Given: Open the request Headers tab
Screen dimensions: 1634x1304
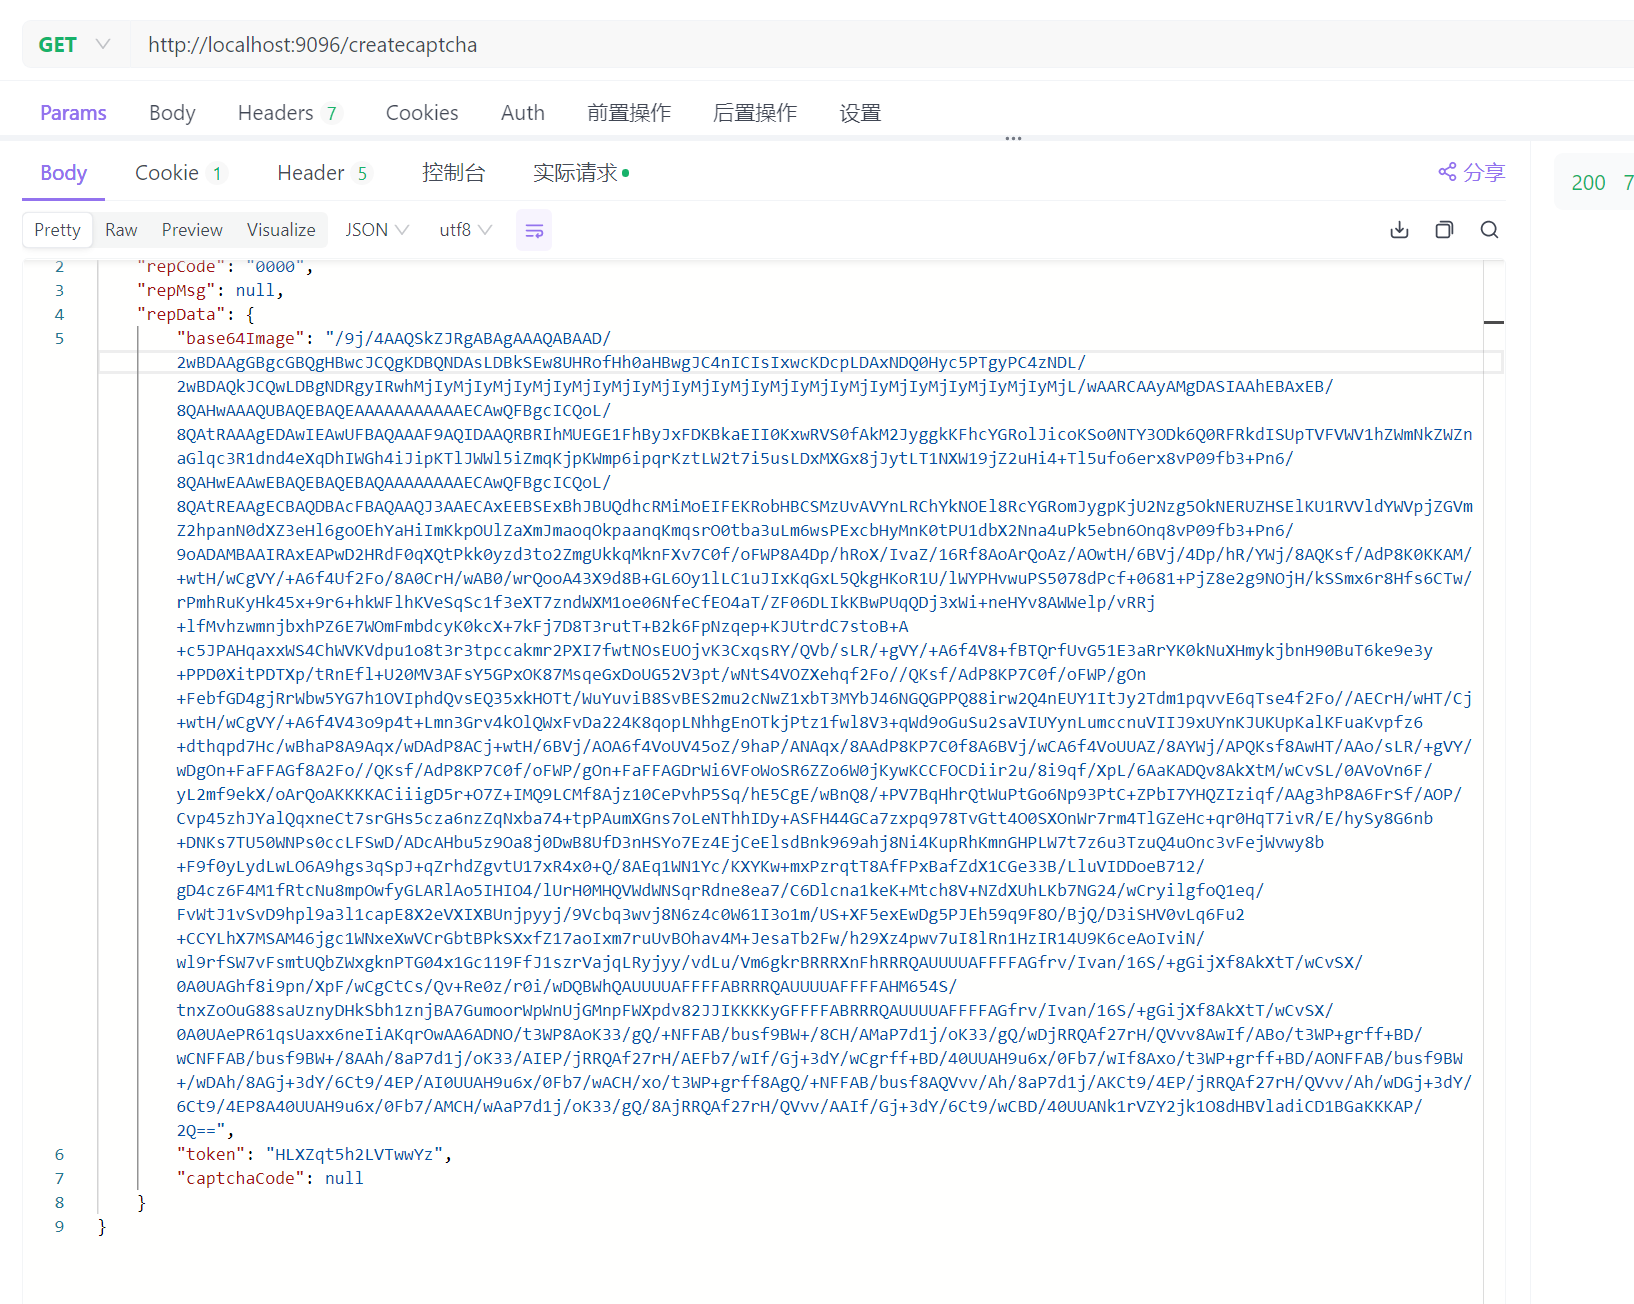Looking at the screenshot, I should click(290, 113).
